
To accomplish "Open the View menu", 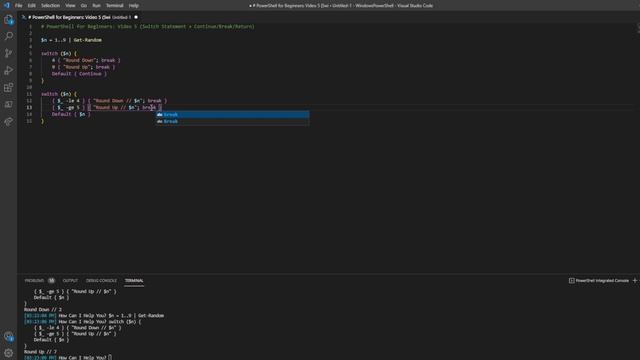I will 70,6.
